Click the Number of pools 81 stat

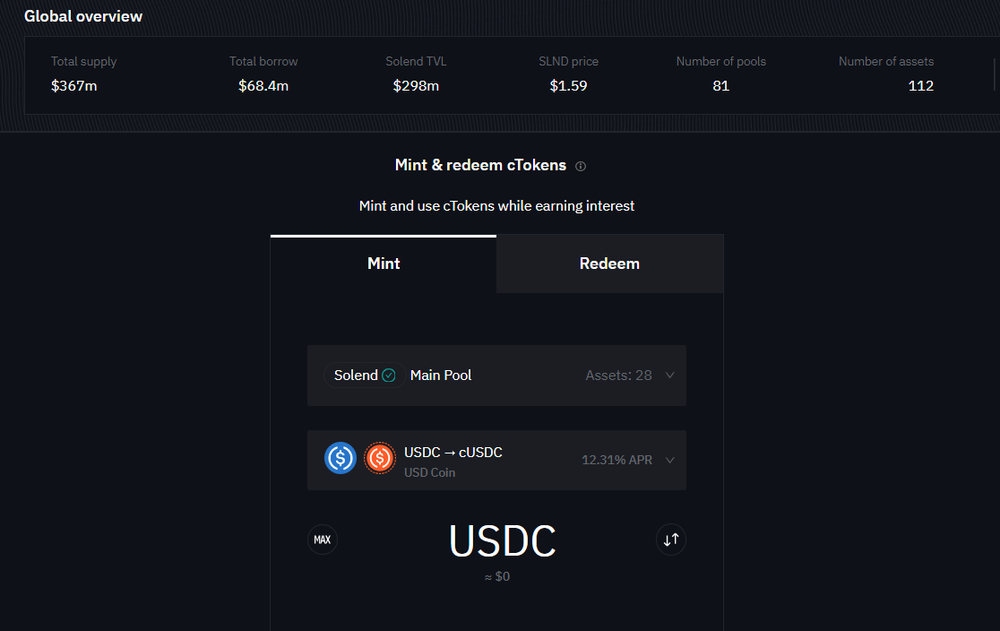[x=721, y=74]
